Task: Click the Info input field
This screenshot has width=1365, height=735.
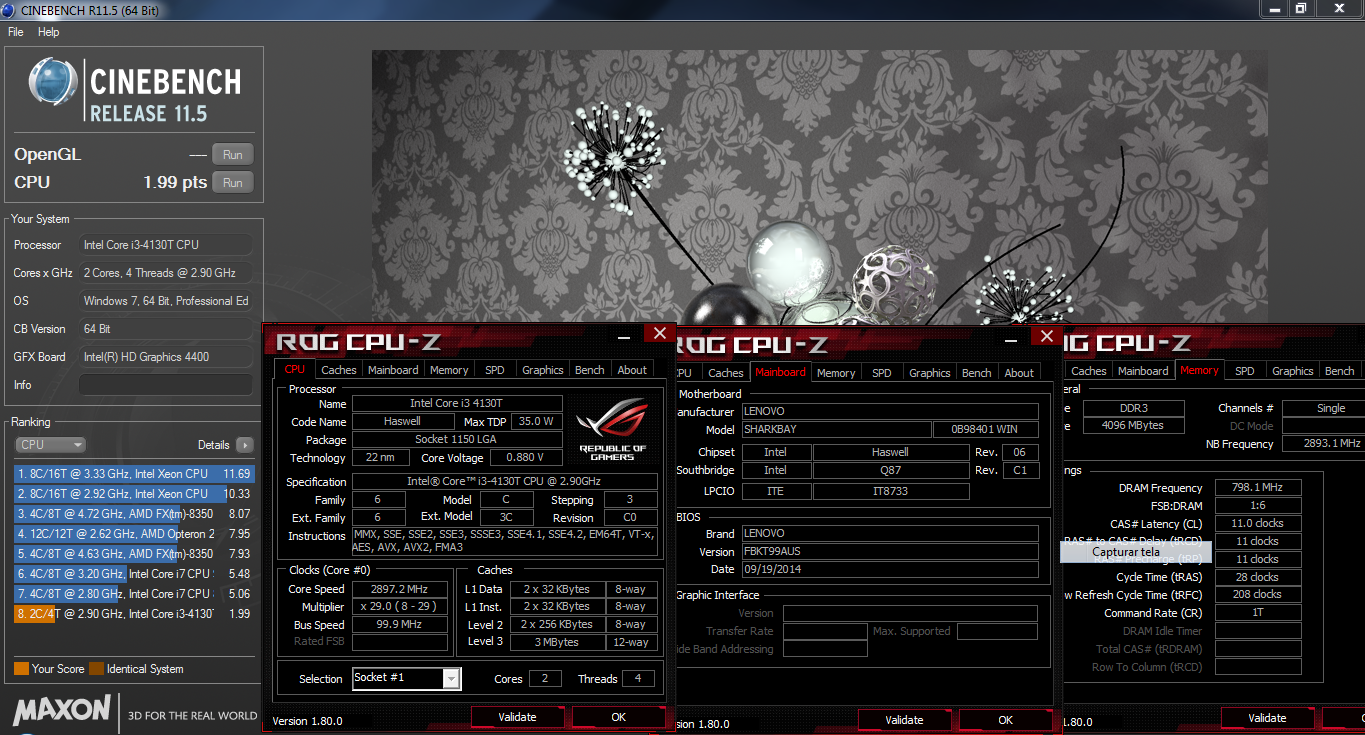Action: [166, 385]
